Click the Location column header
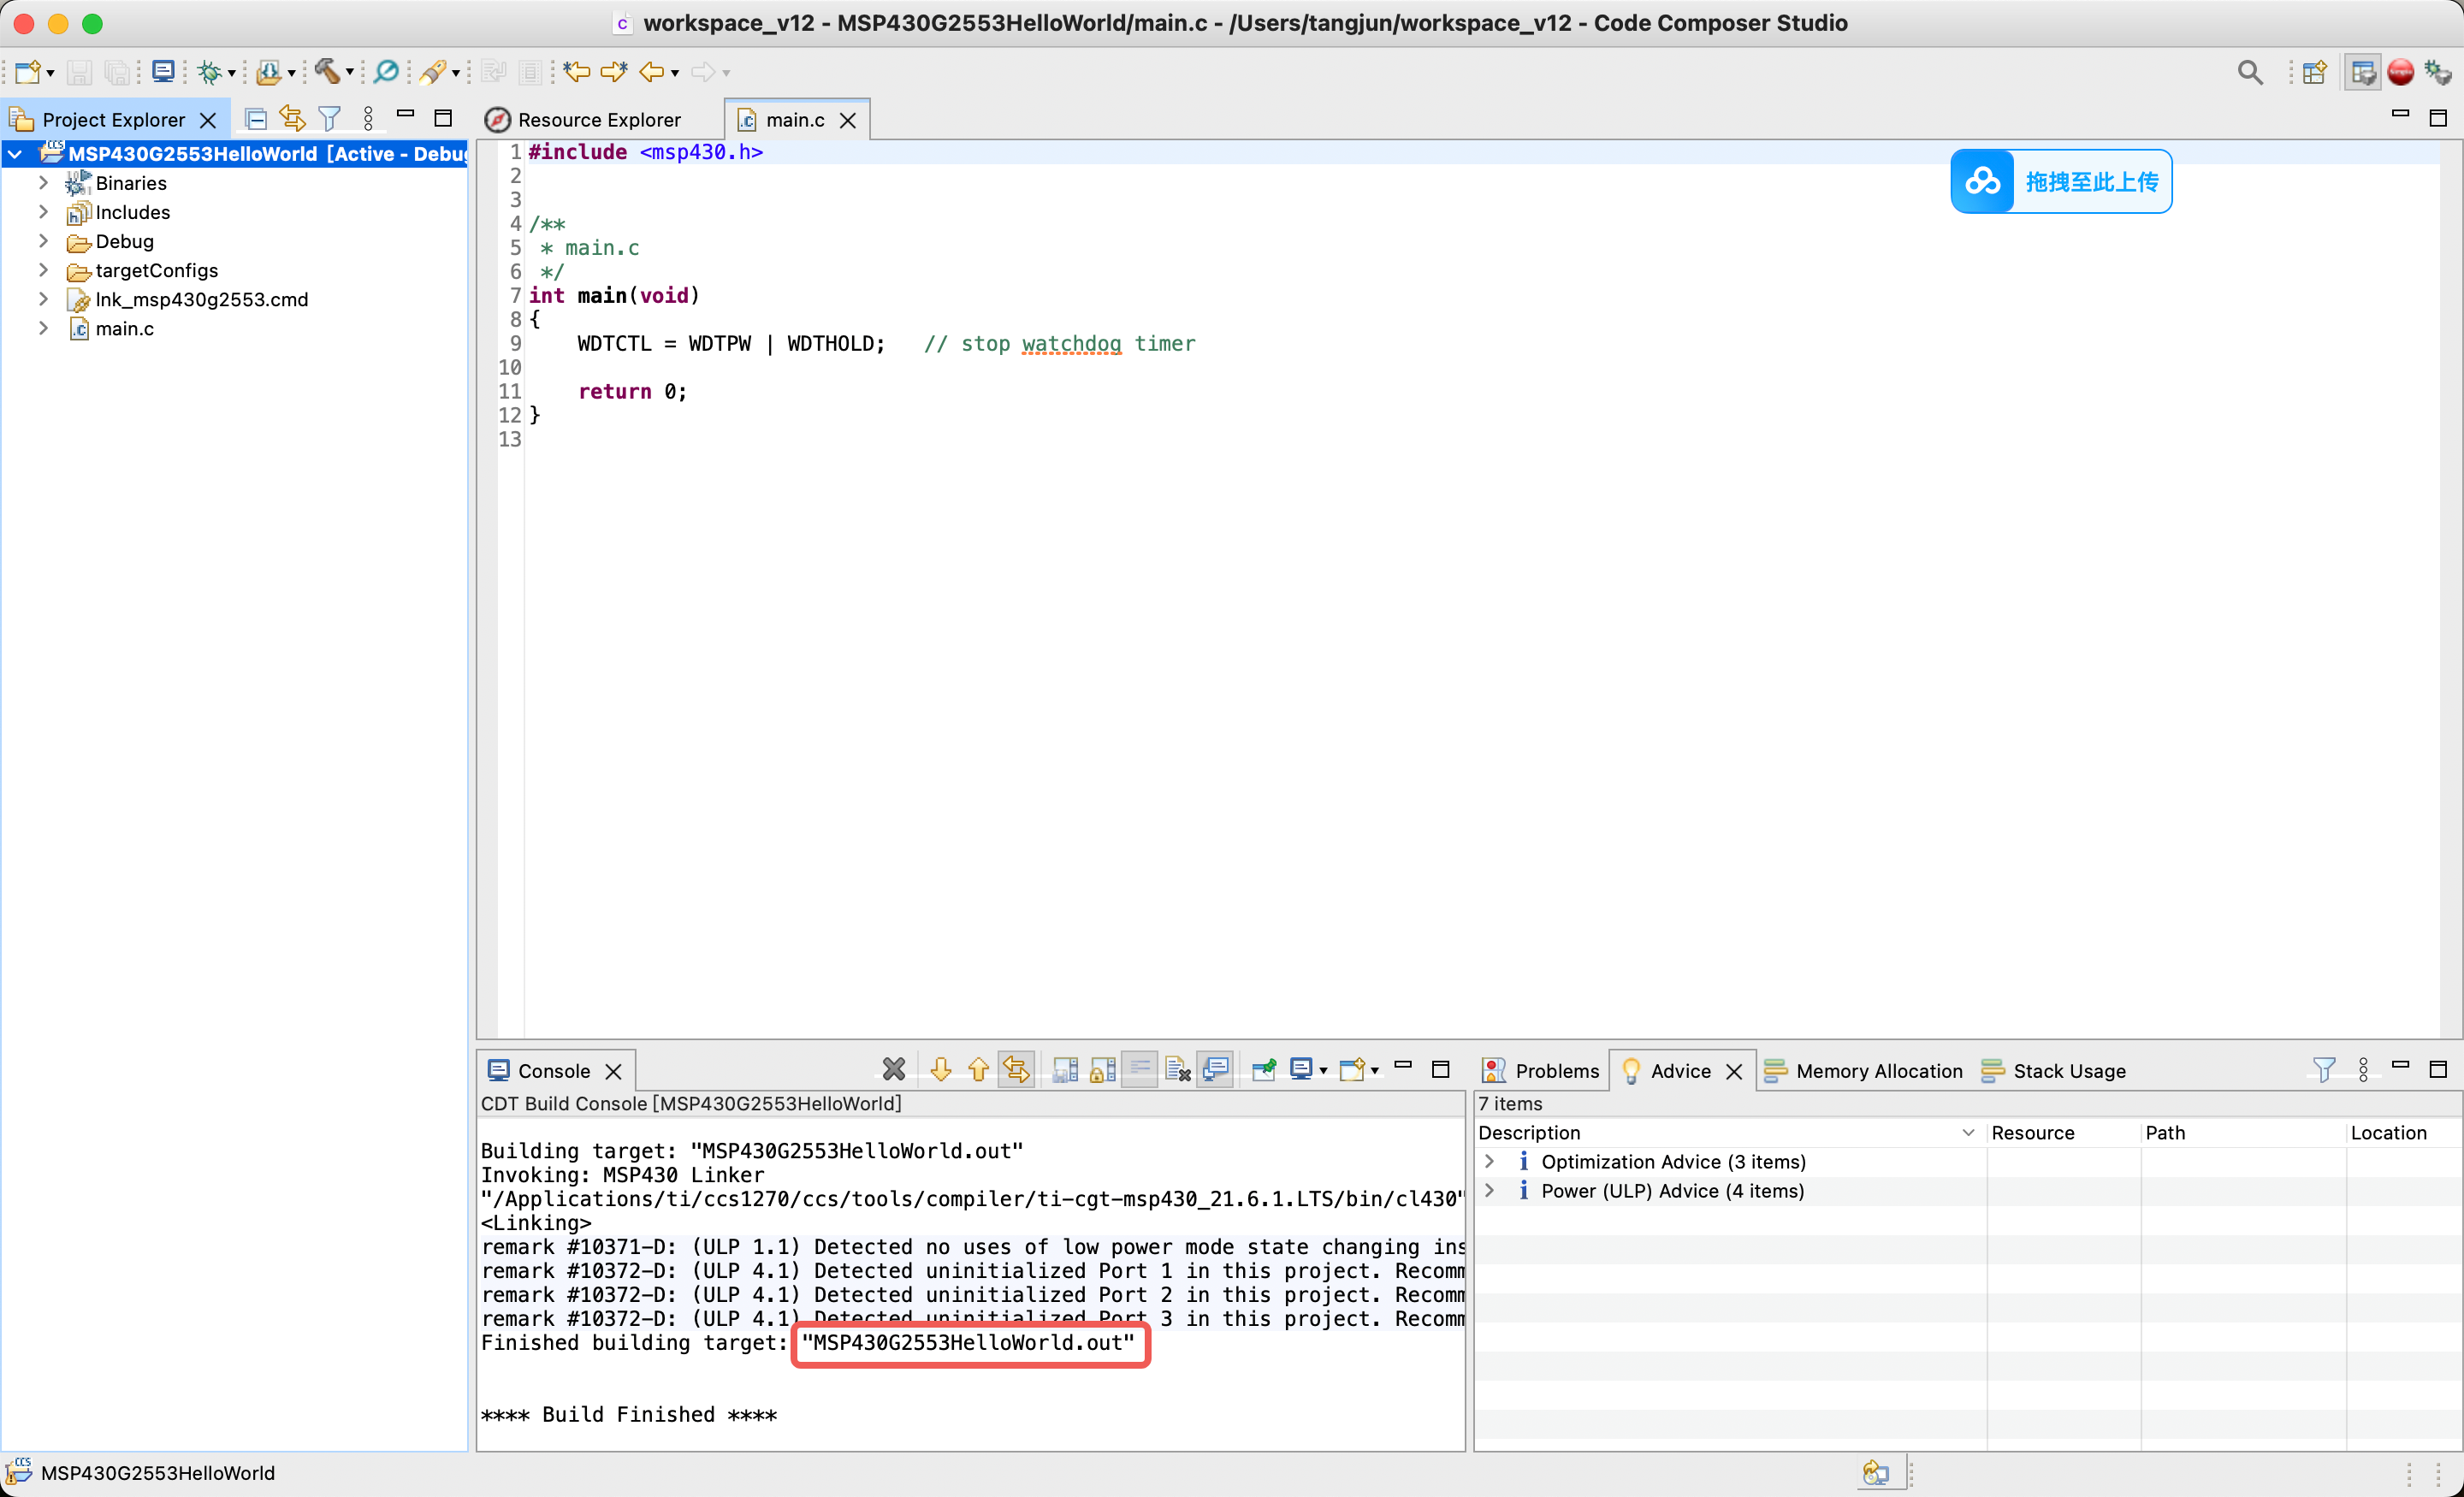The height and width of the screenshot is (1497, 2464). click(2402, 1132)
